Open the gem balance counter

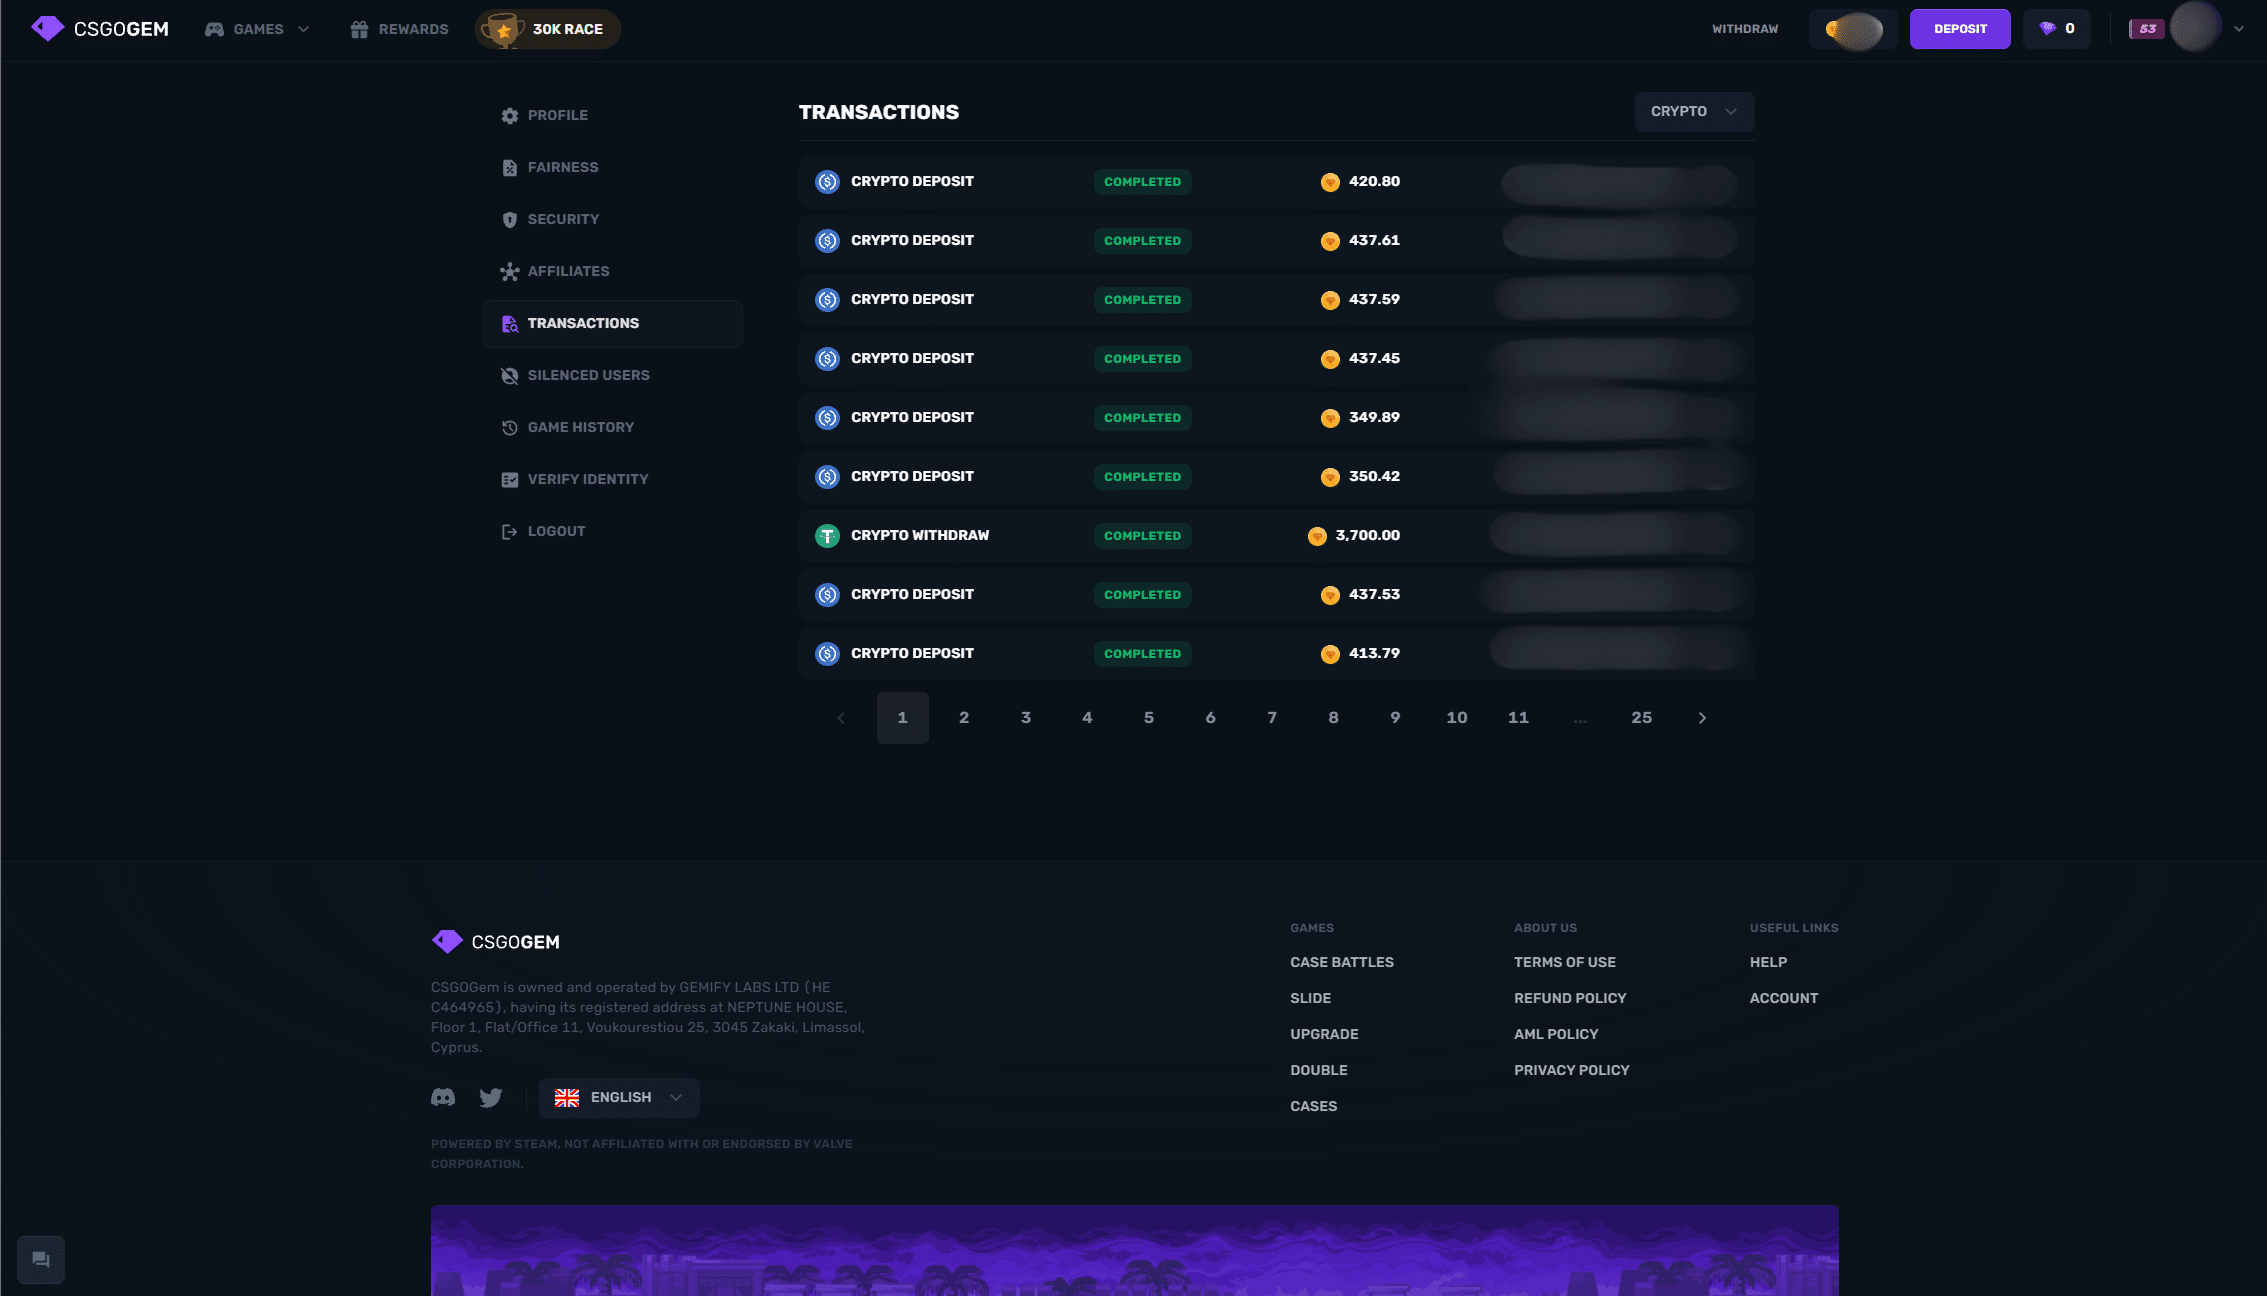[x=2057, y=29]
